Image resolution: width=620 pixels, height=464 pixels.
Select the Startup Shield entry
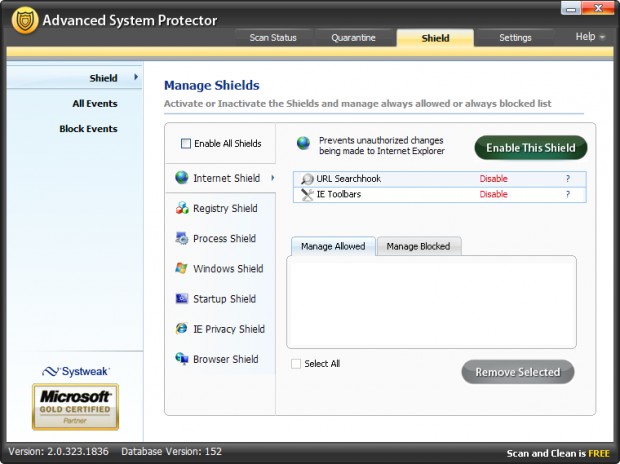[x=221, y=298]
